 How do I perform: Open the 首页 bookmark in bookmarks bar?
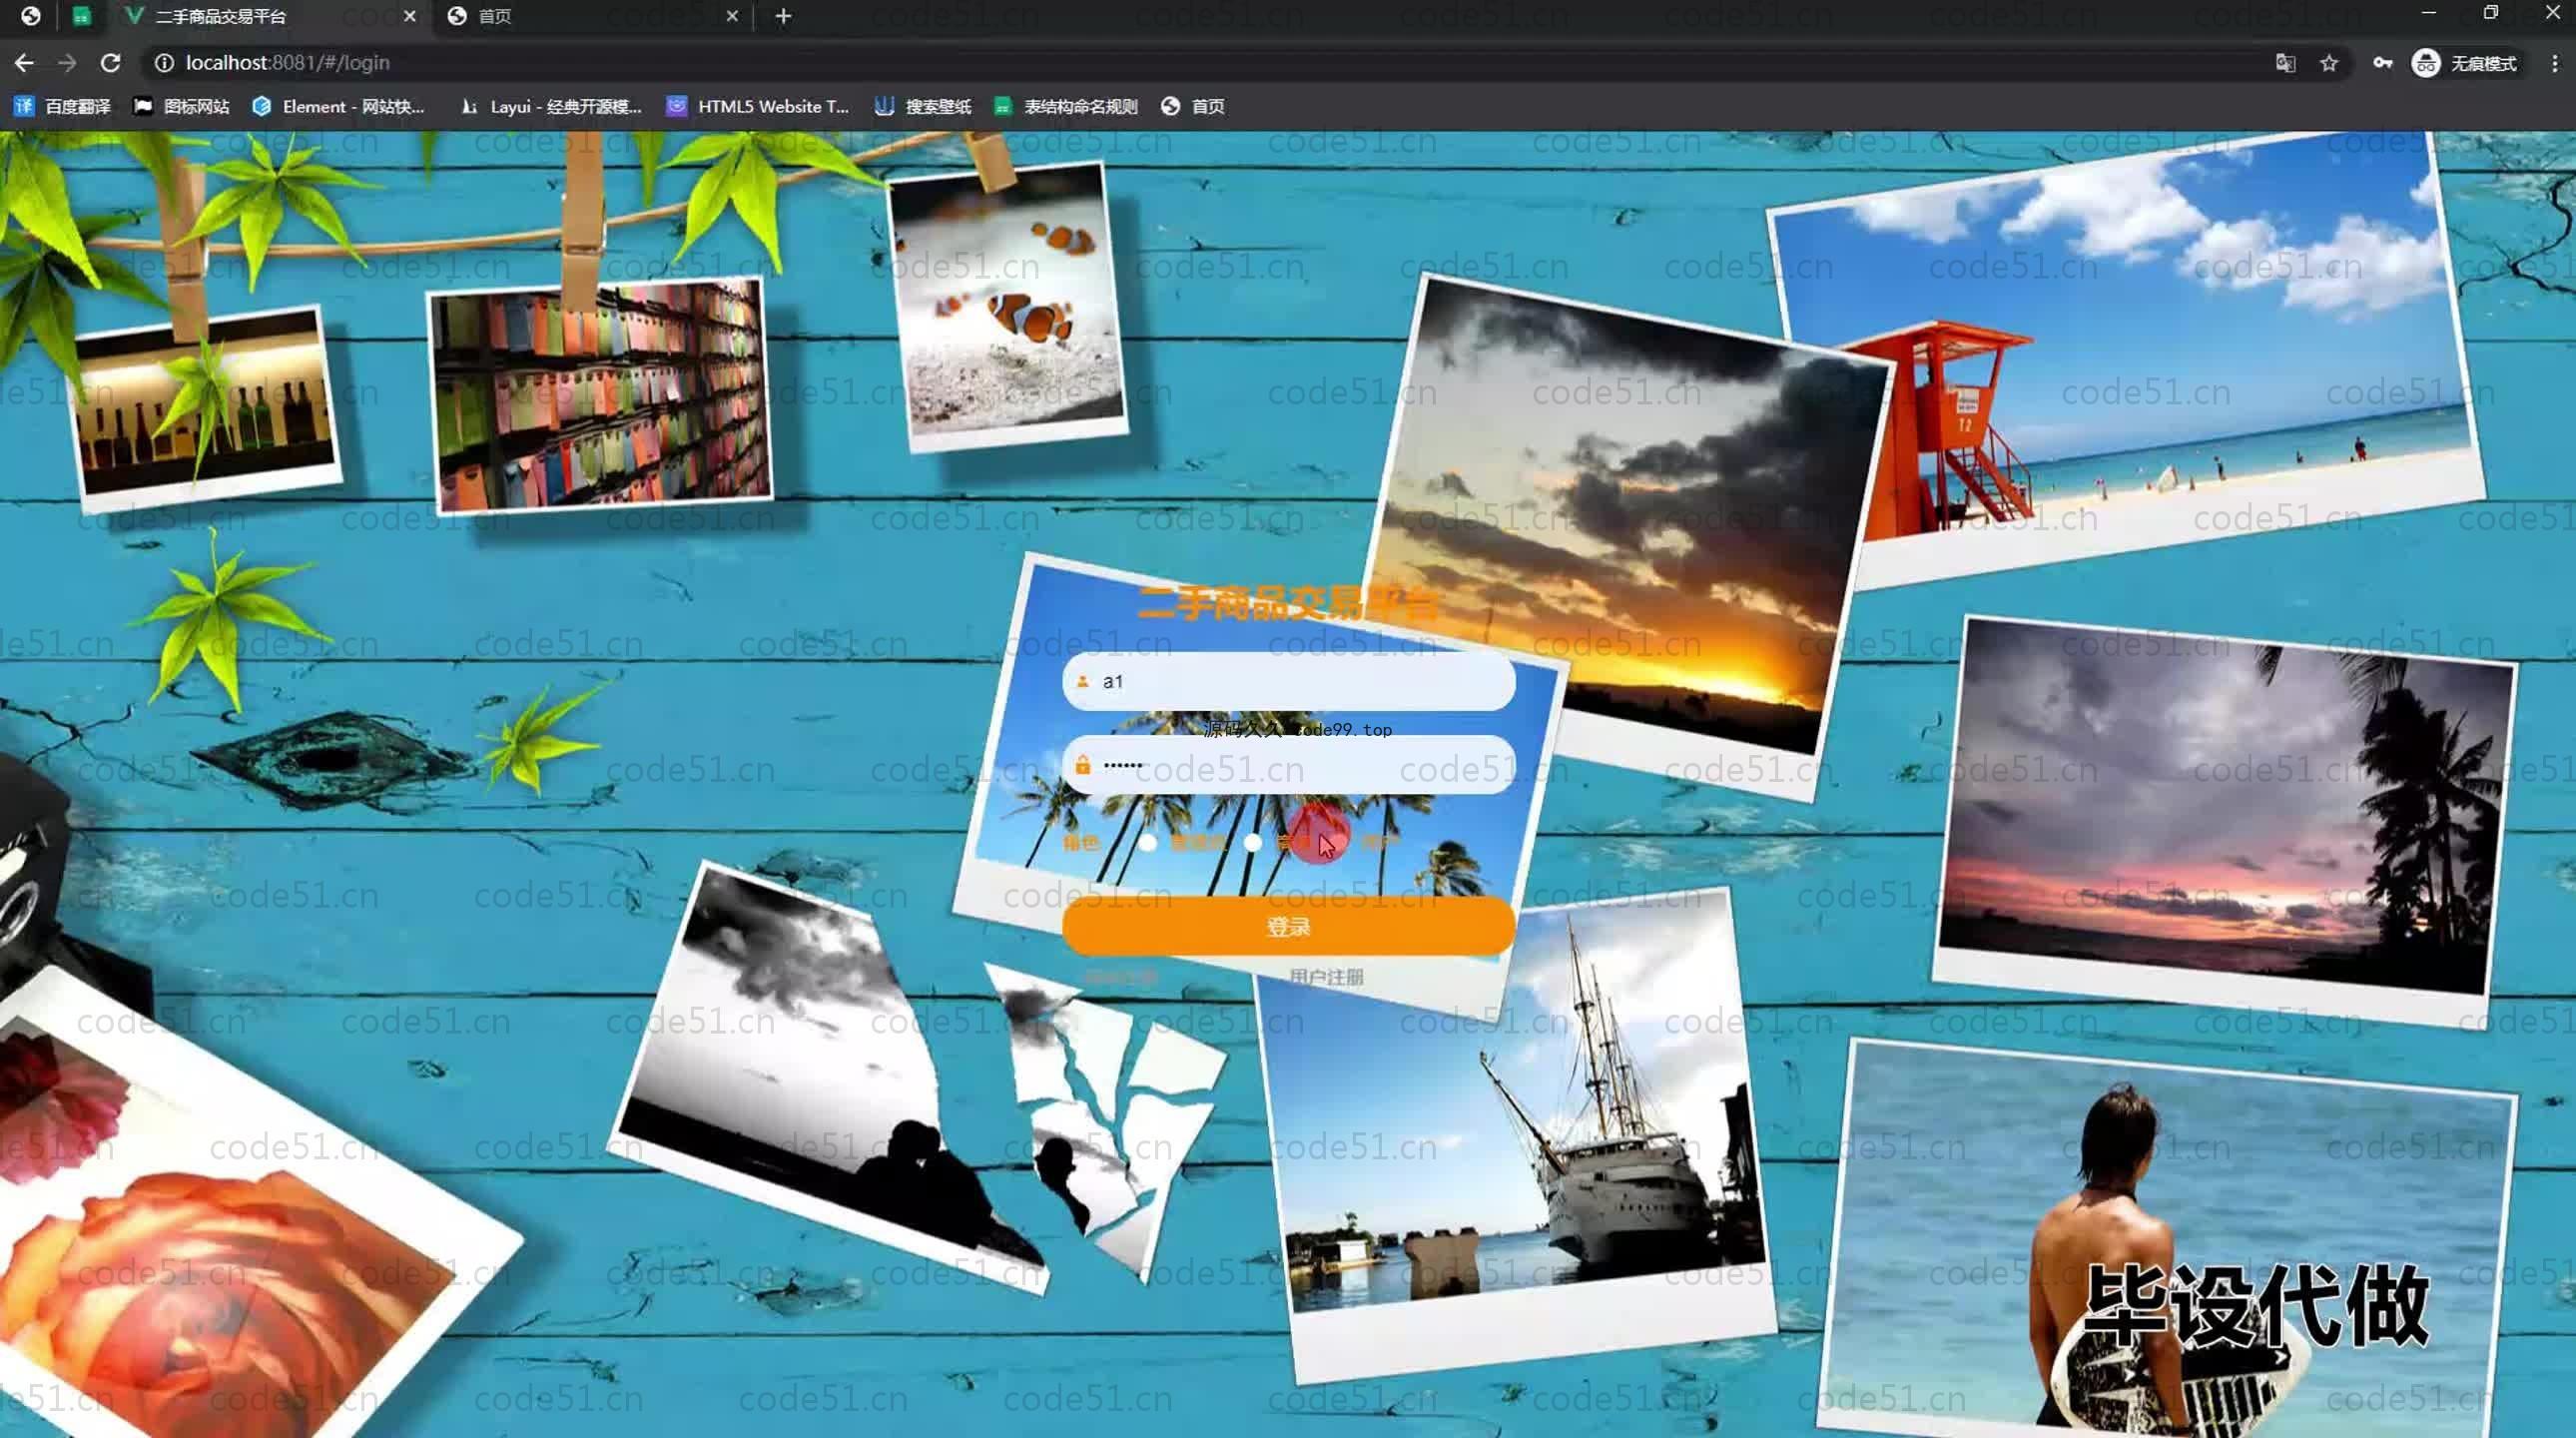[1193, 106]
